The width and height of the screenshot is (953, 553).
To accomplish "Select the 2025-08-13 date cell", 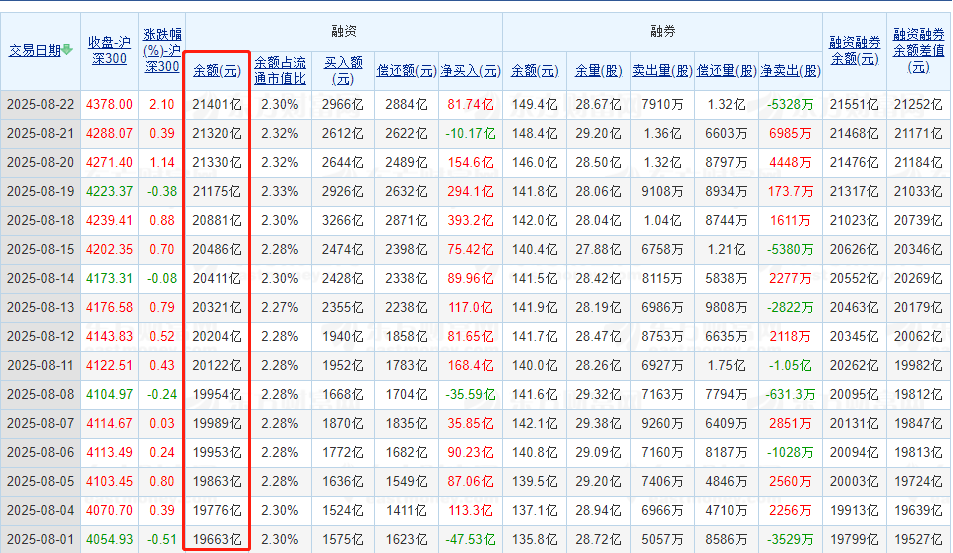I will tap(40, 307).
